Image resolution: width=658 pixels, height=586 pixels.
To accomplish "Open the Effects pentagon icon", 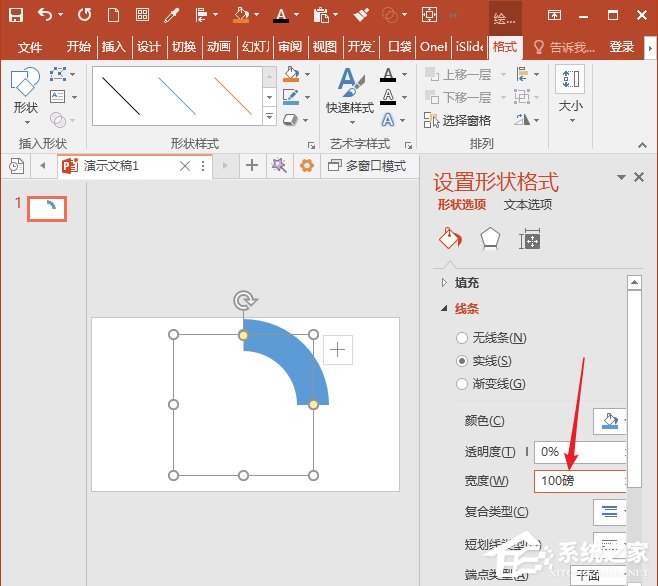I will click(490, 238).
